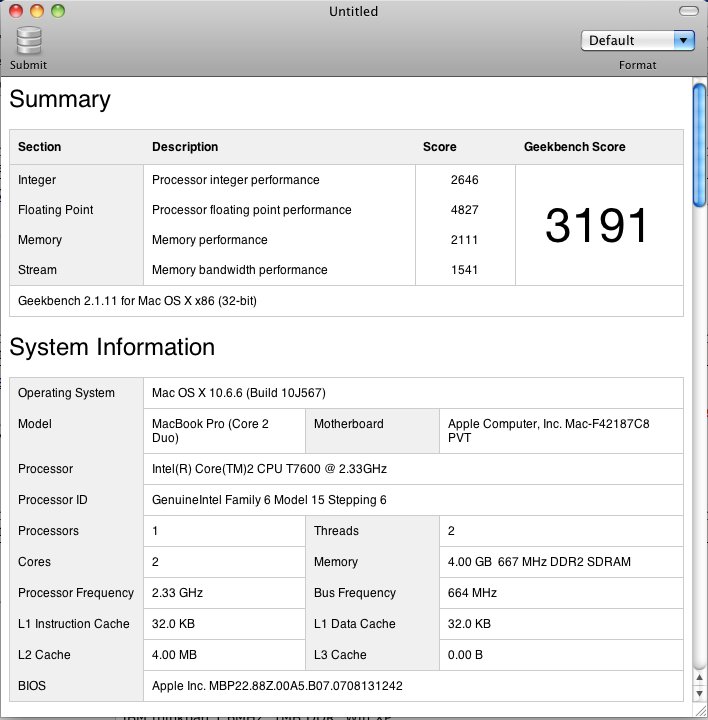
Task: Click the Description column header
Action: [x=185, y=147]
